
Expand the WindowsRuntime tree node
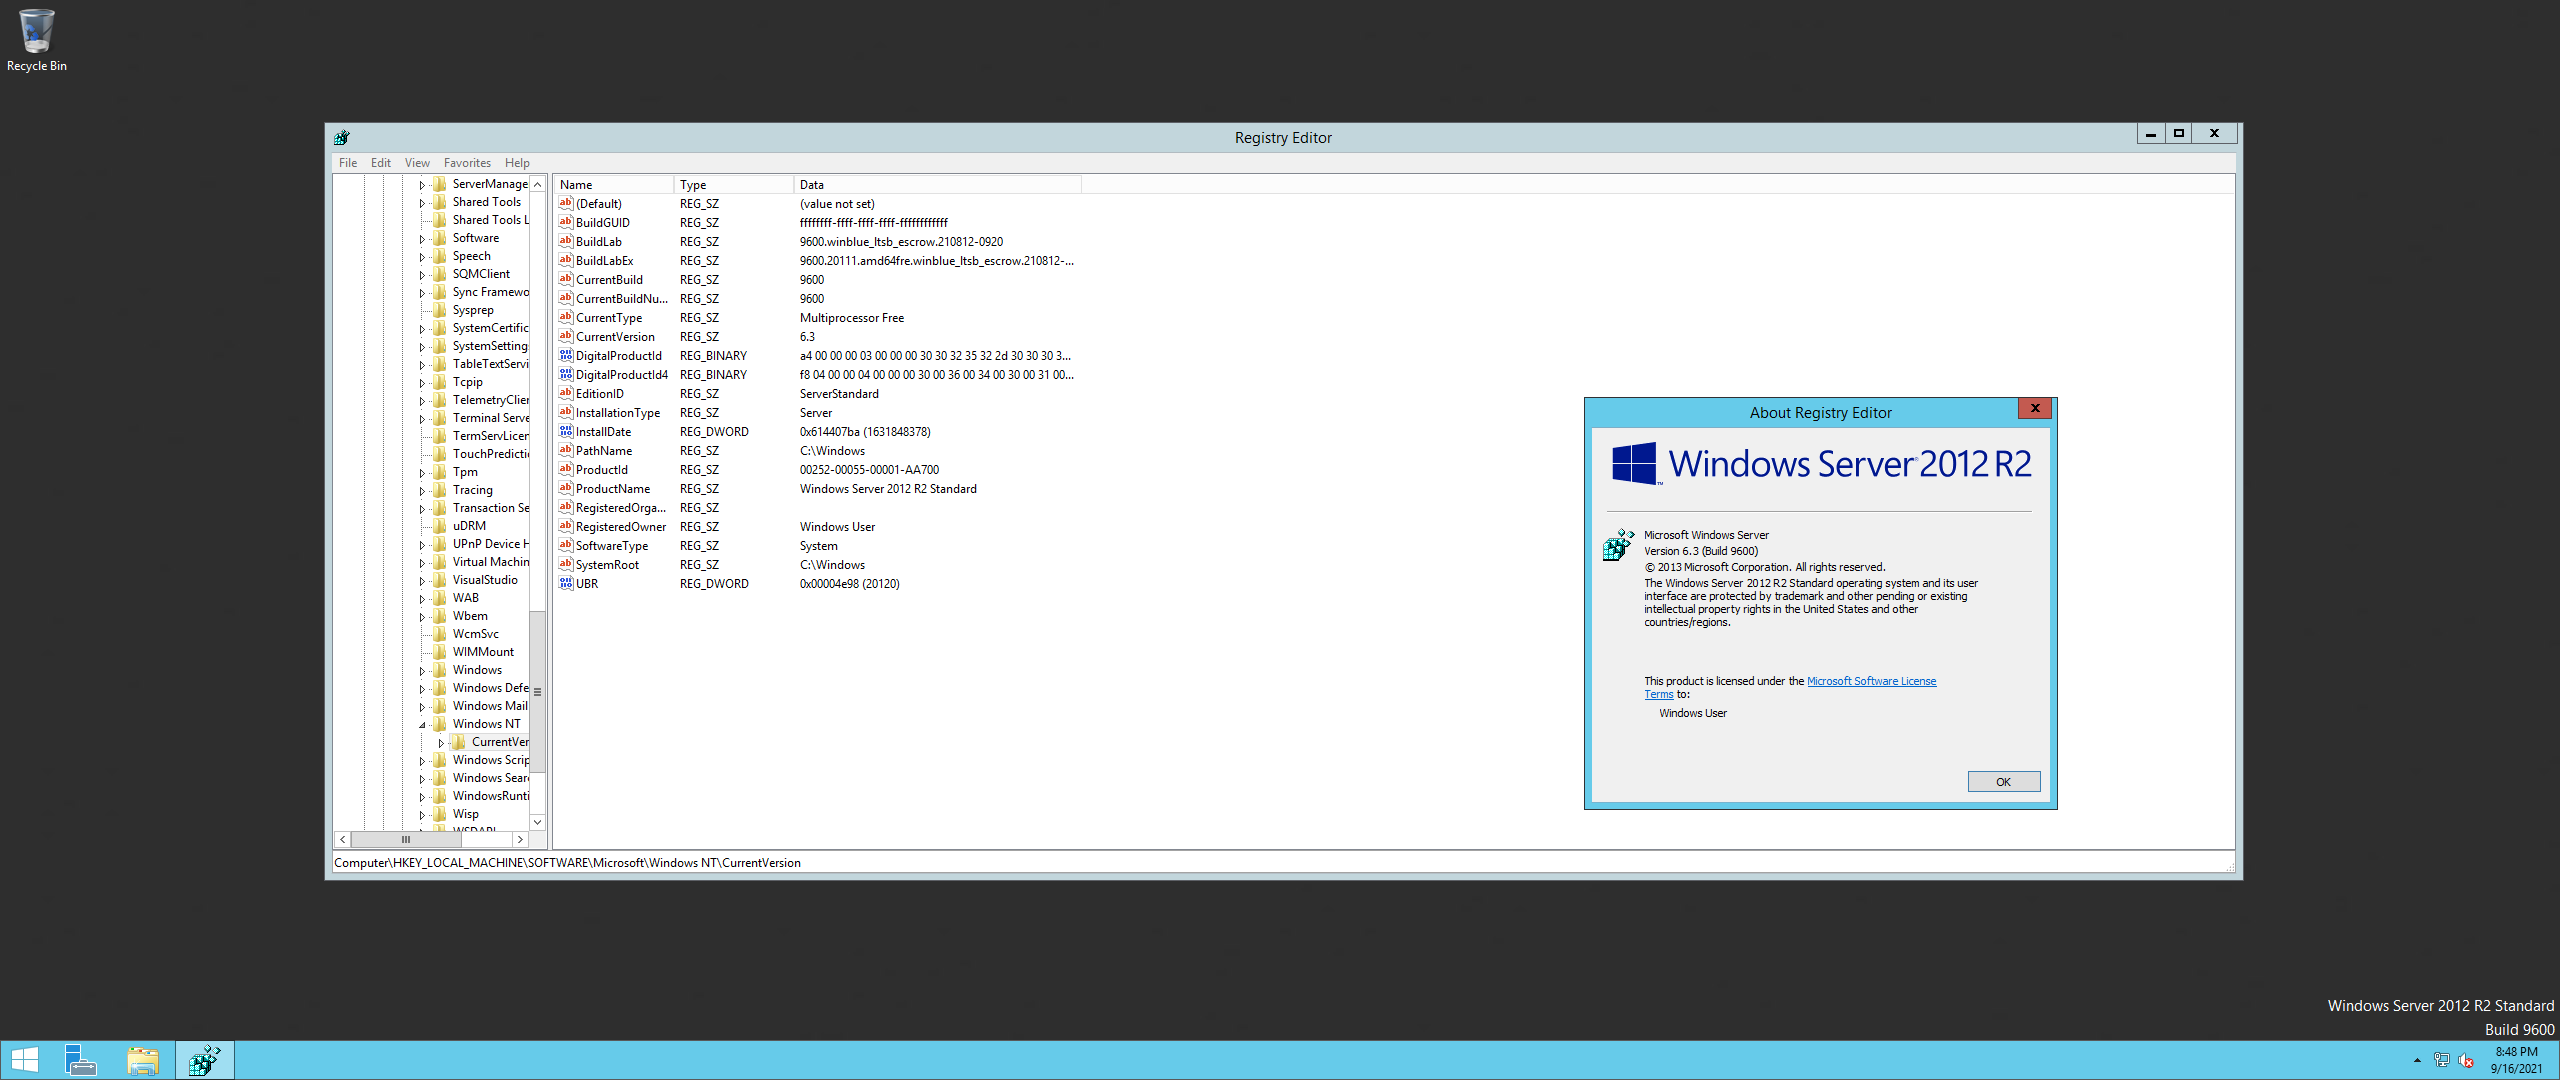[x=422, y=797]
